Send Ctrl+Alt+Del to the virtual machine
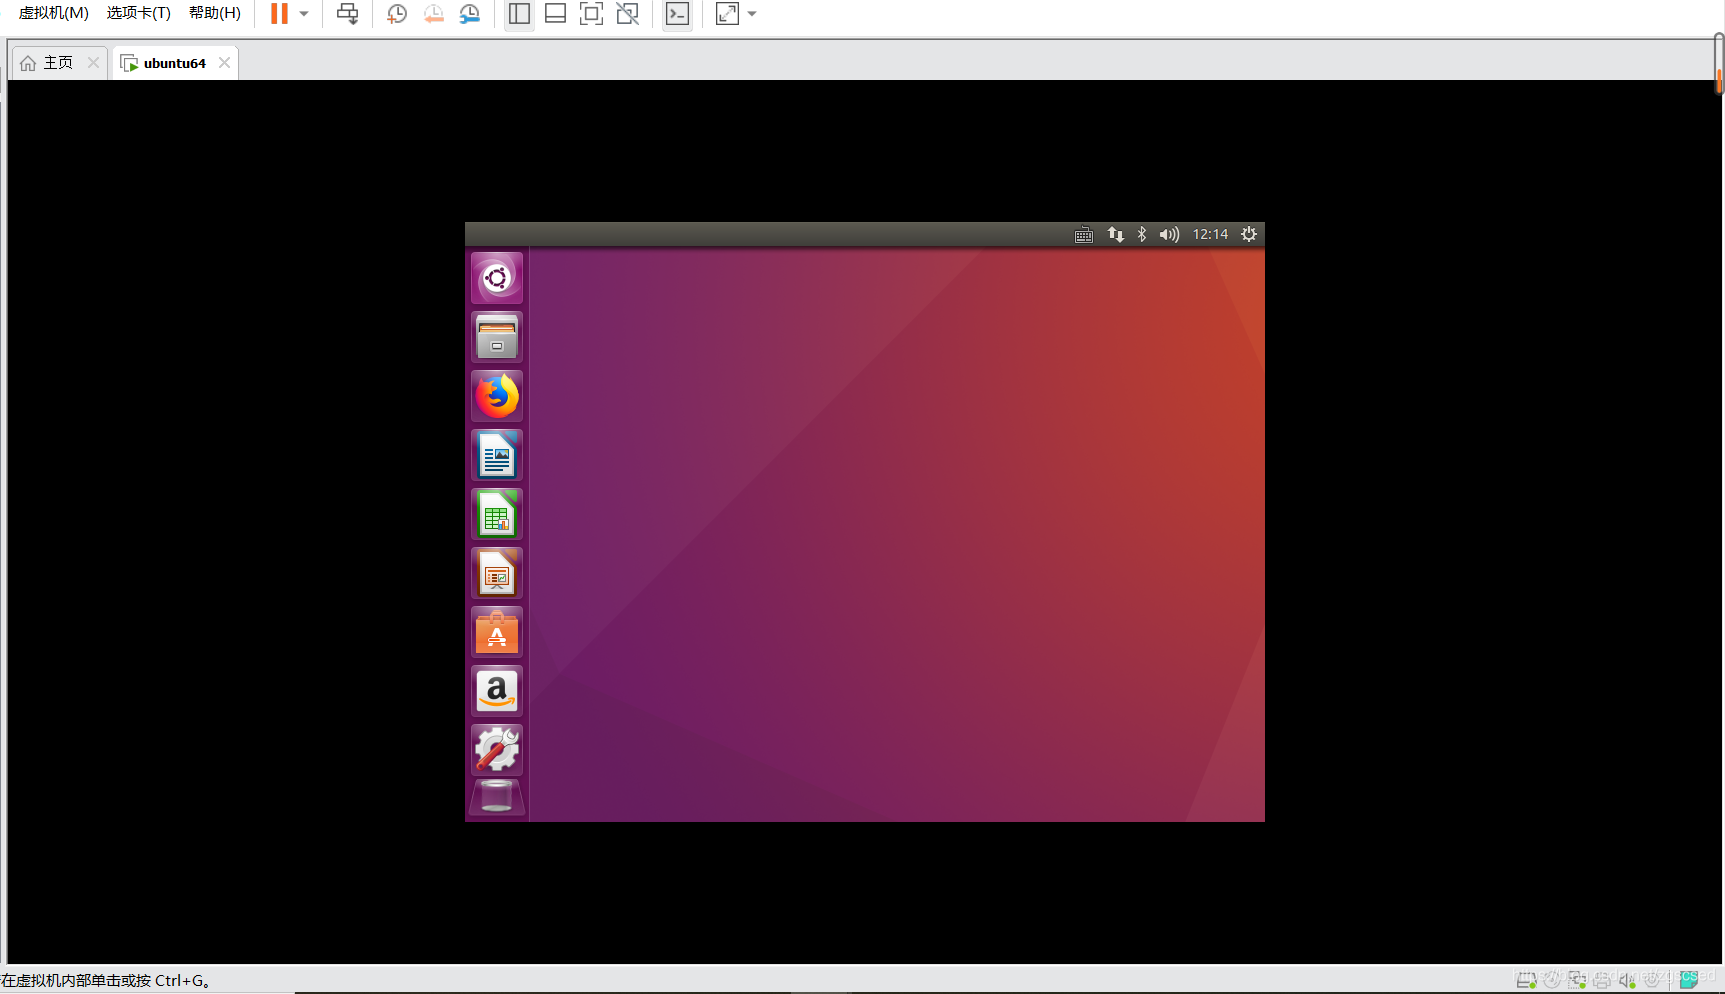 pyautogui.click(x=347, y=14)
